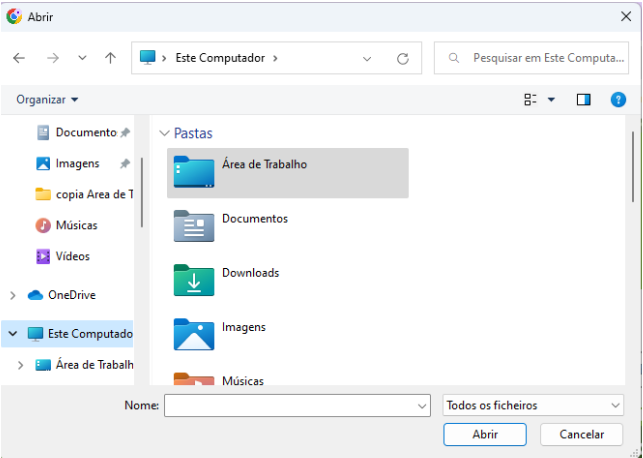Open the Organizar menu

[47, 100]
